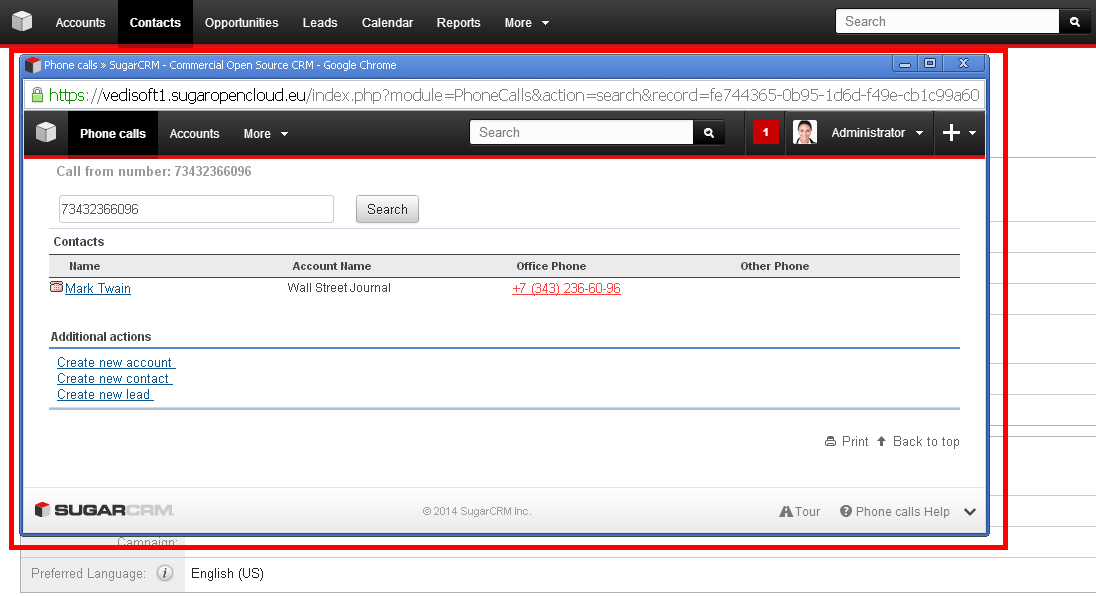Screen dimensions: 1096x596
Task: Select the Phone calls tab in popup
Action: tap(113, 133)
